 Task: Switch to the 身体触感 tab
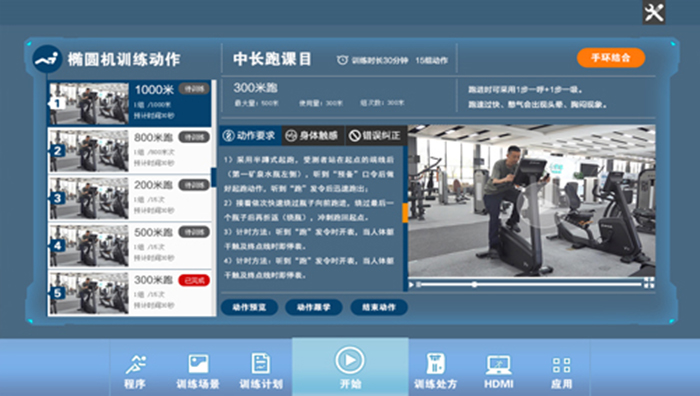pyautogui.click(x=313, y=135)
